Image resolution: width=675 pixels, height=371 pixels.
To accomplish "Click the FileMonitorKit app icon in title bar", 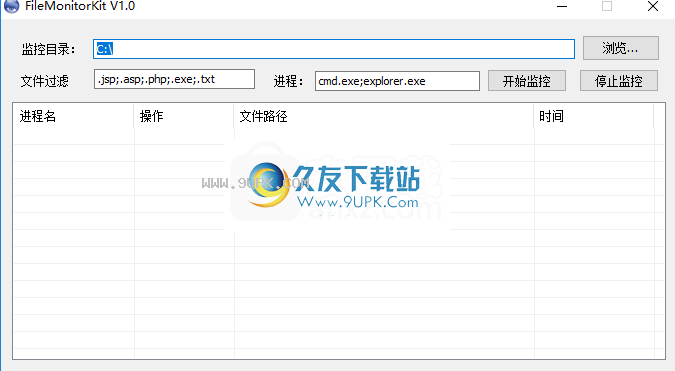I will tap(11, 6).
